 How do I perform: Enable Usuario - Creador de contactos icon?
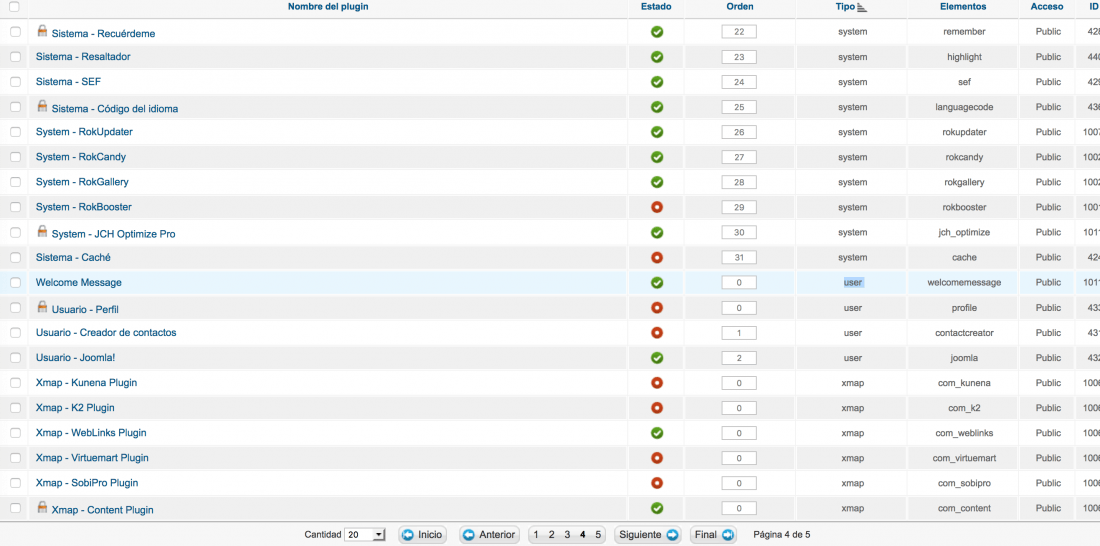tap(657, 333)
